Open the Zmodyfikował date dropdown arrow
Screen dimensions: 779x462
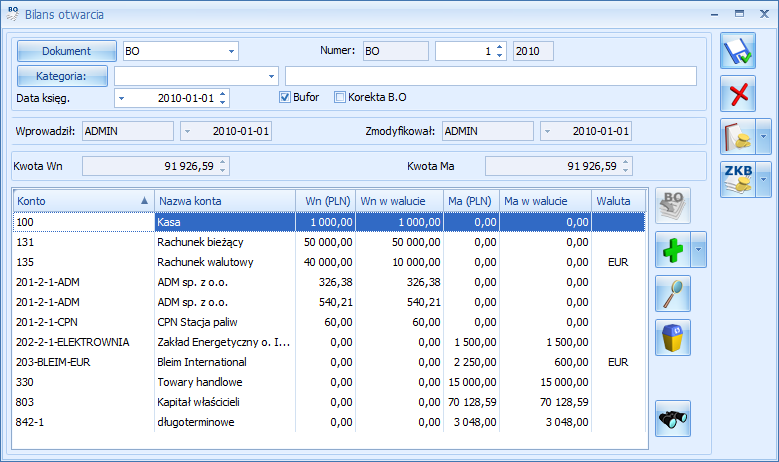pos(547,132)
